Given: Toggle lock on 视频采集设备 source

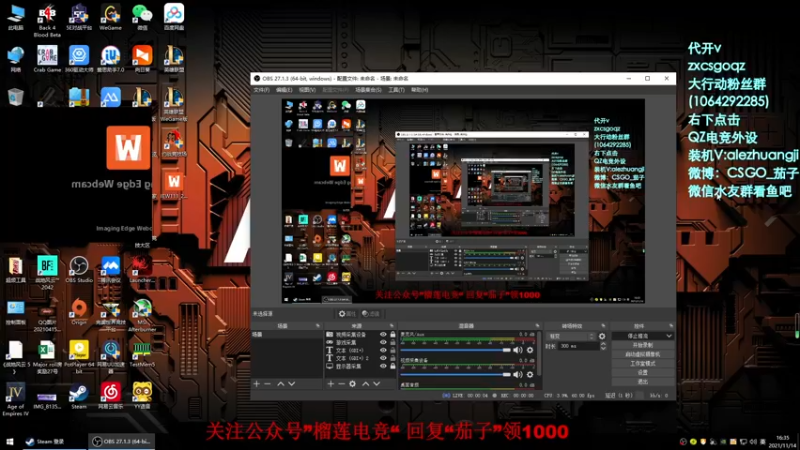Looking at the screenshot, I should [x=393, y=335].
